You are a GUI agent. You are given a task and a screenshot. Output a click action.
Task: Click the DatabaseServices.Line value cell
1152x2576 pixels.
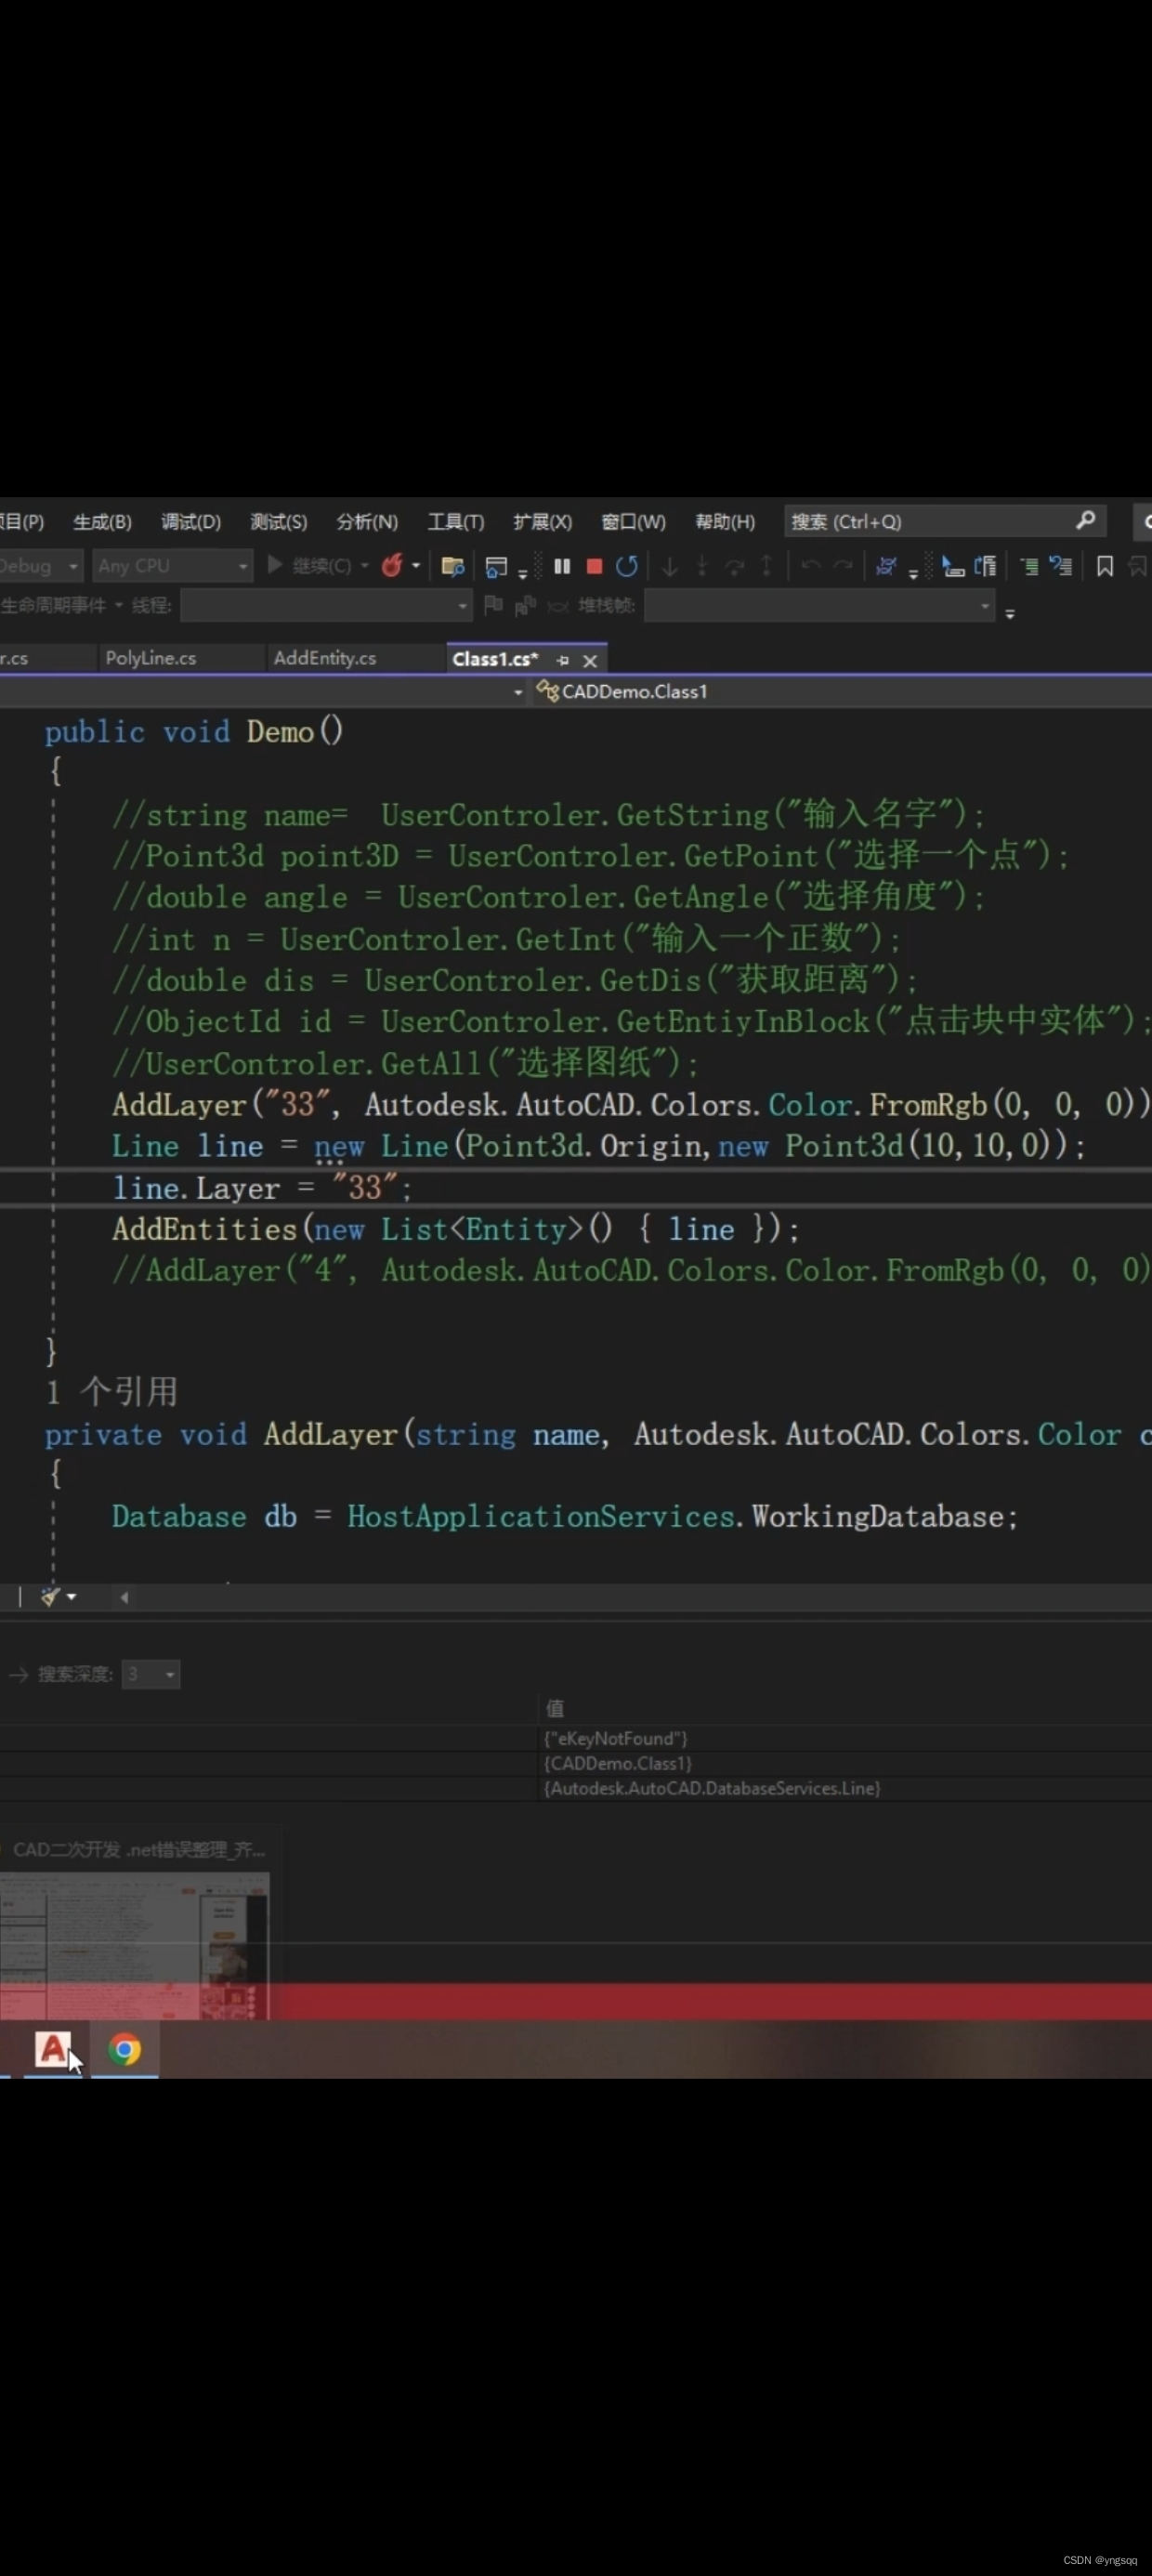pos(712,1788)
